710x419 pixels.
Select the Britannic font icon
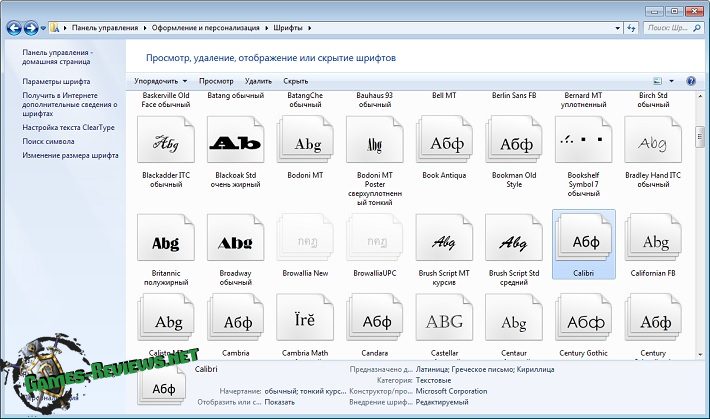coord(166,238)
